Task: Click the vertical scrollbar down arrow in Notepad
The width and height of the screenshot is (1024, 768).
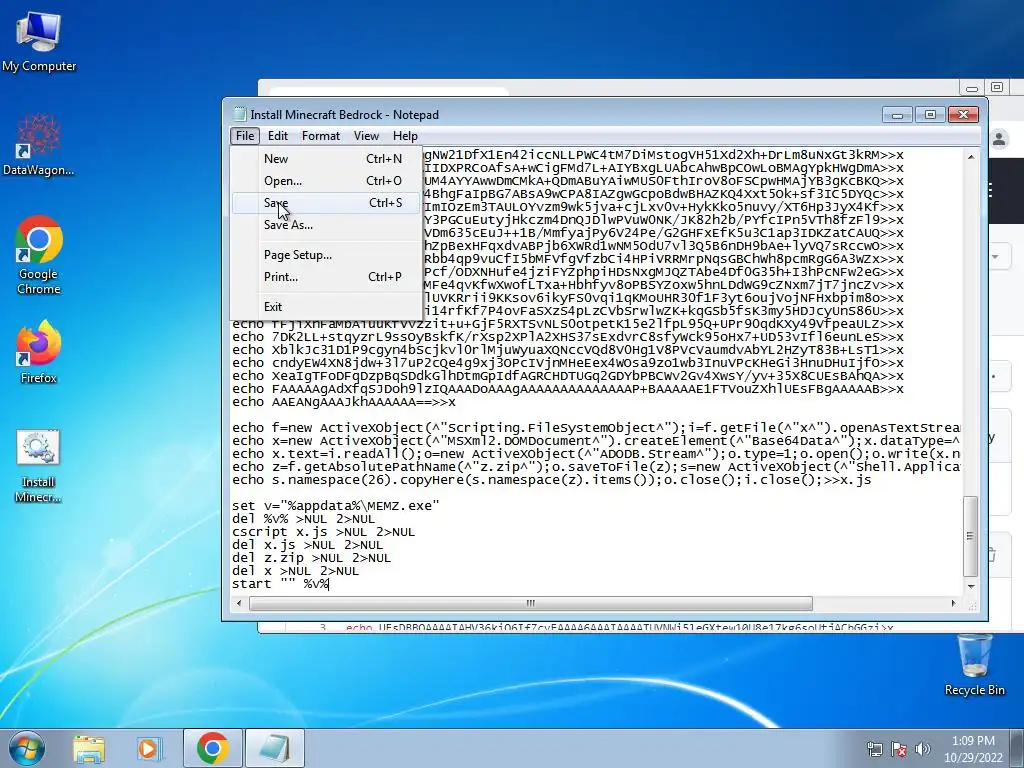Action: point(971,586)
